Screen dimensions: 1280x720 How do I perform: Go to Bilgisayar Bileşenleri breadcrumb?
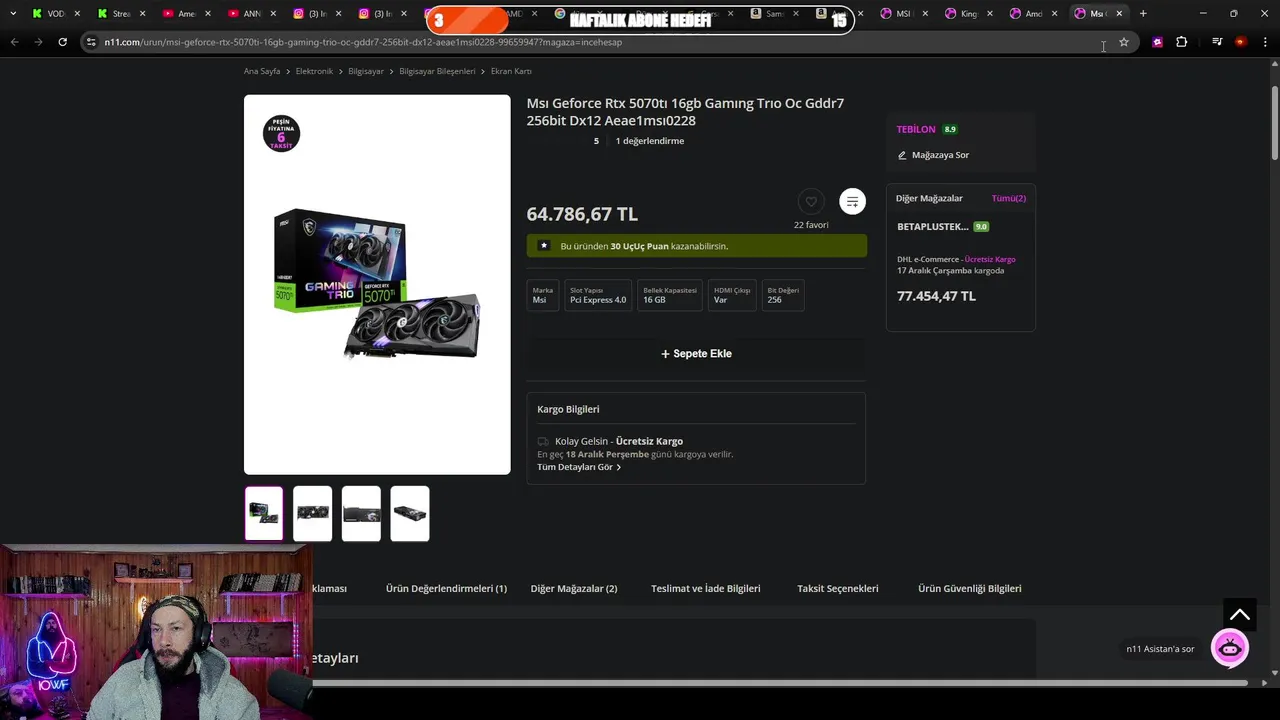pos(437,71)
